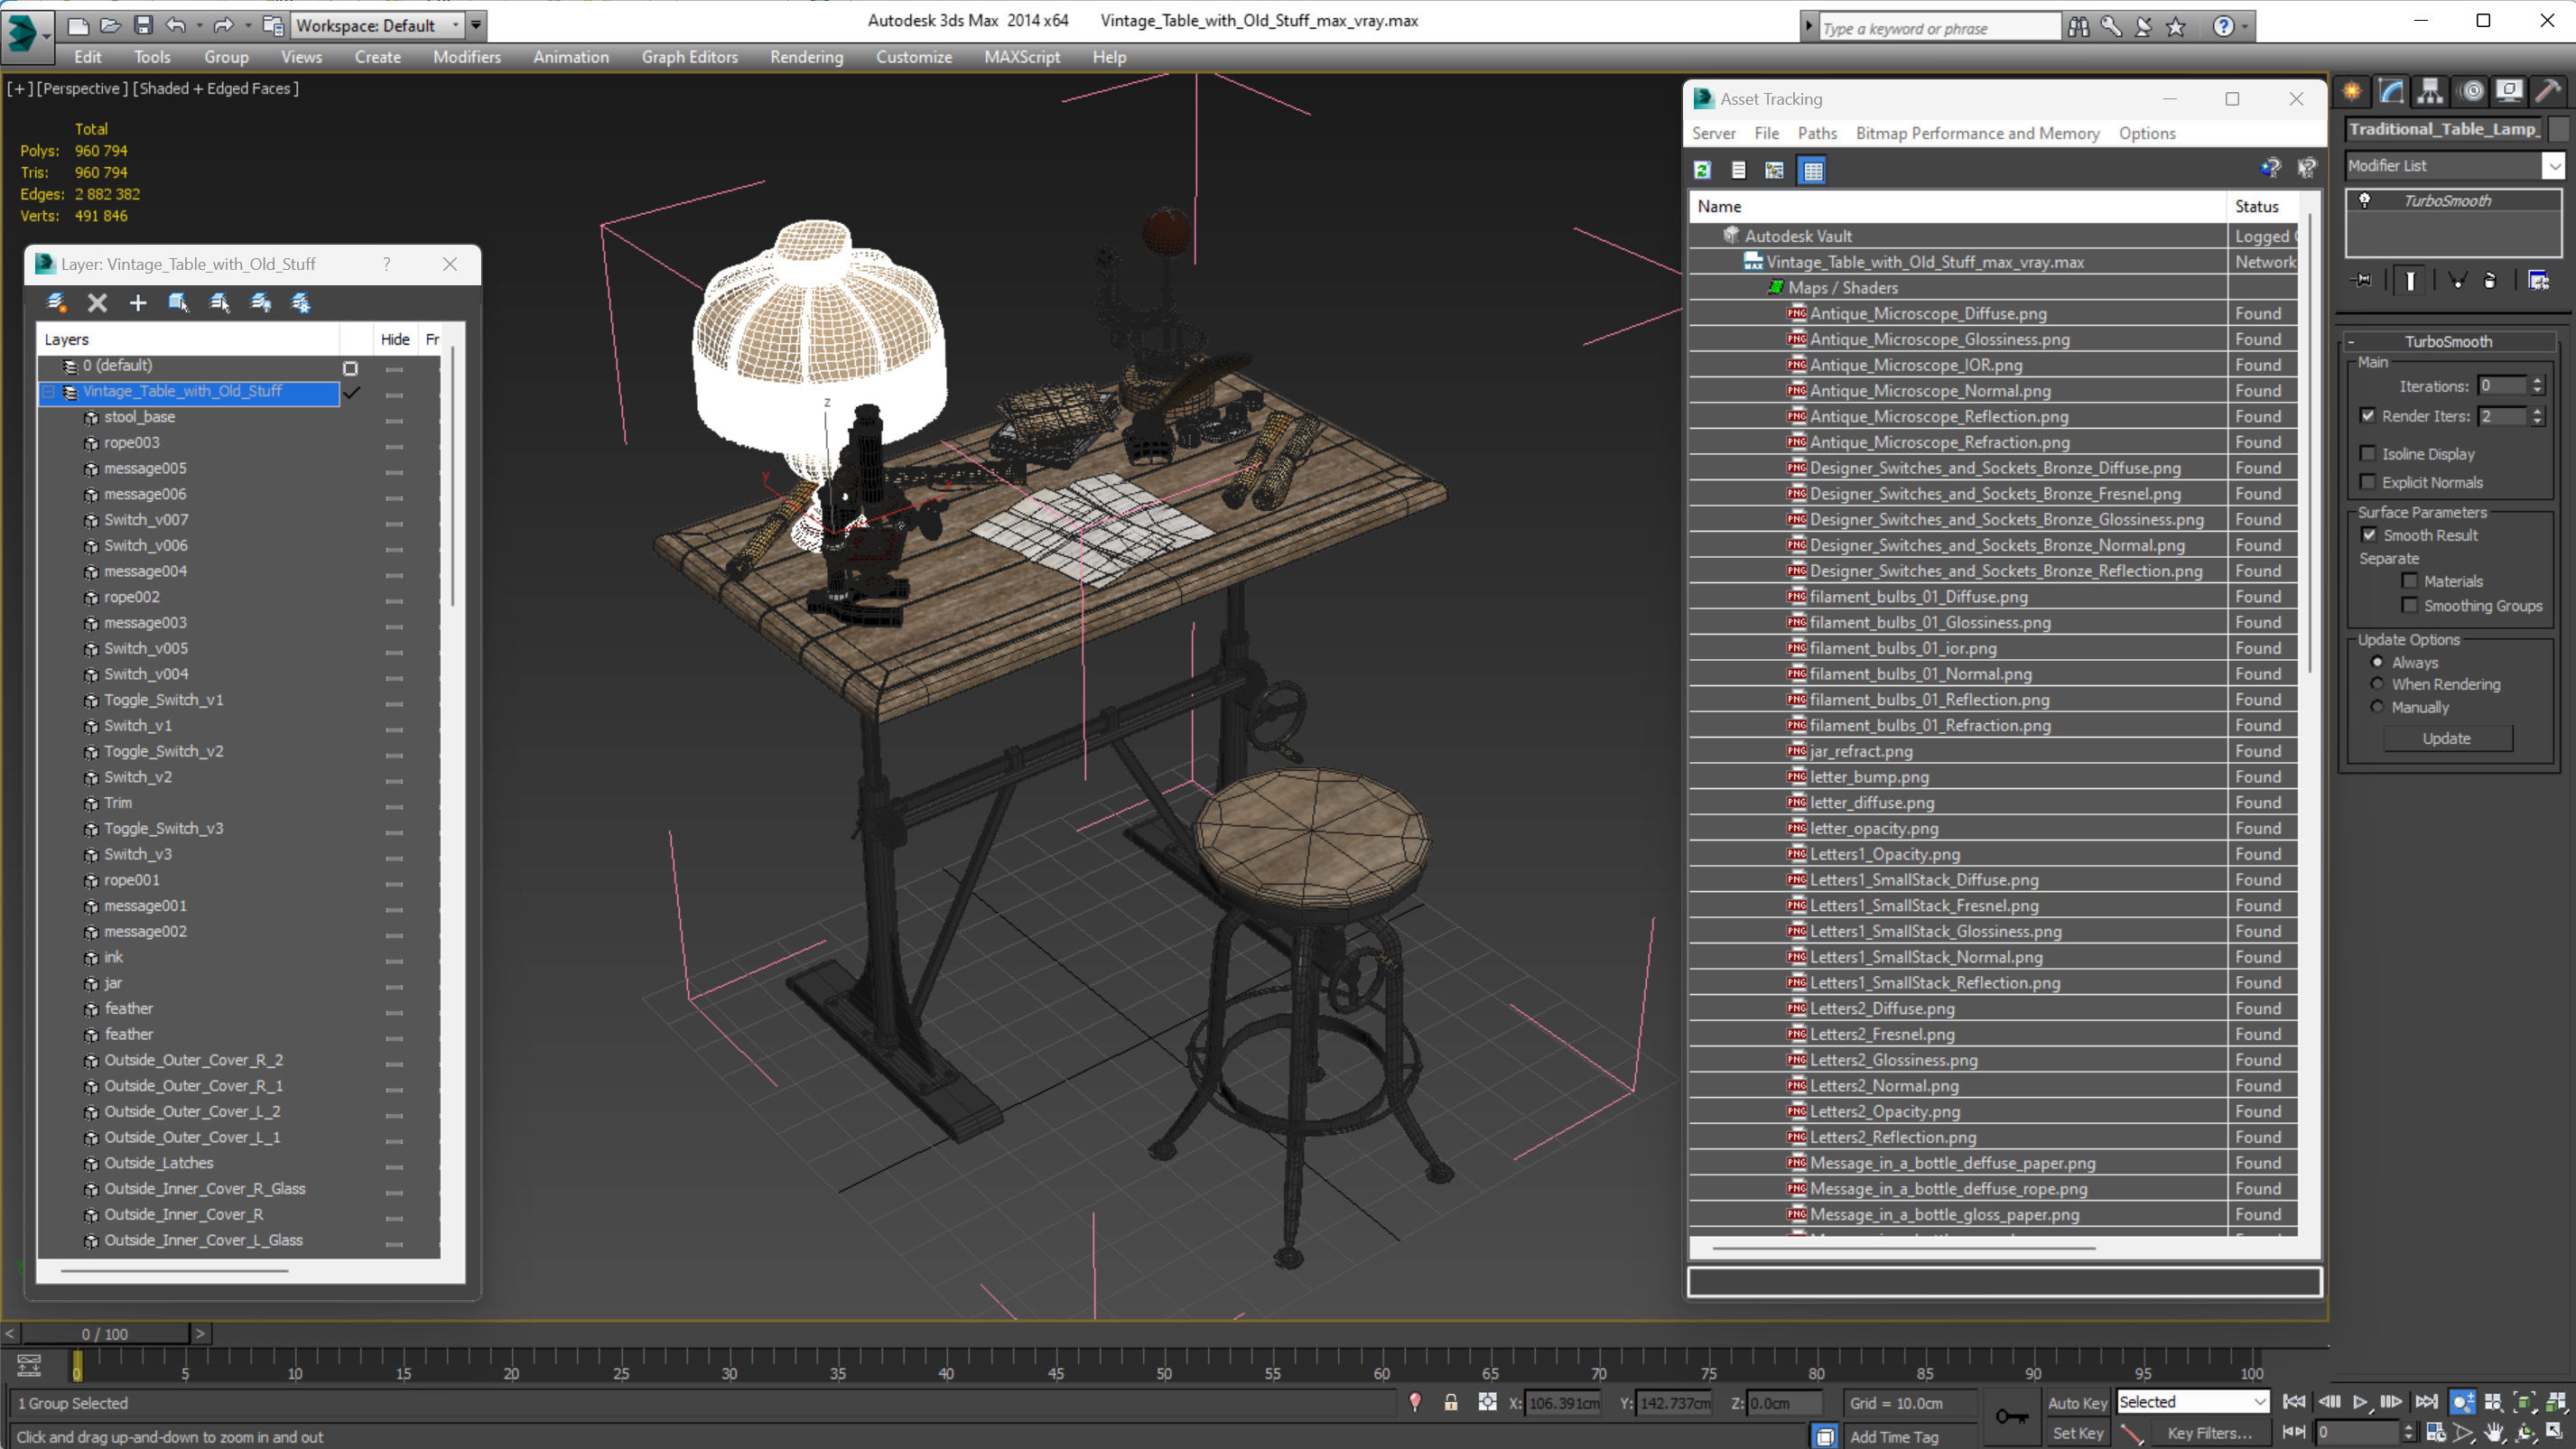Screen dimensions: 2576x1449
Task: Toggle Render Iters checkbox
Action: 2367,416
